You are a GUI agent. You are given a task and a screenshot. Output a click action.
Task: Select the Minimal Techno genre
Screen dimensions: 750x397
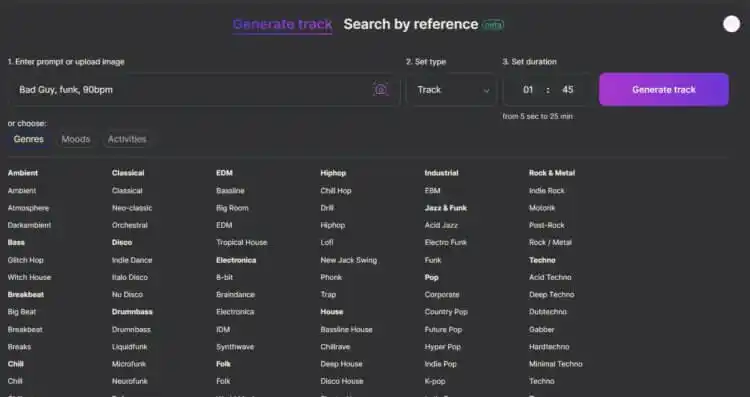pyautogui.click(x=556, y=364)
